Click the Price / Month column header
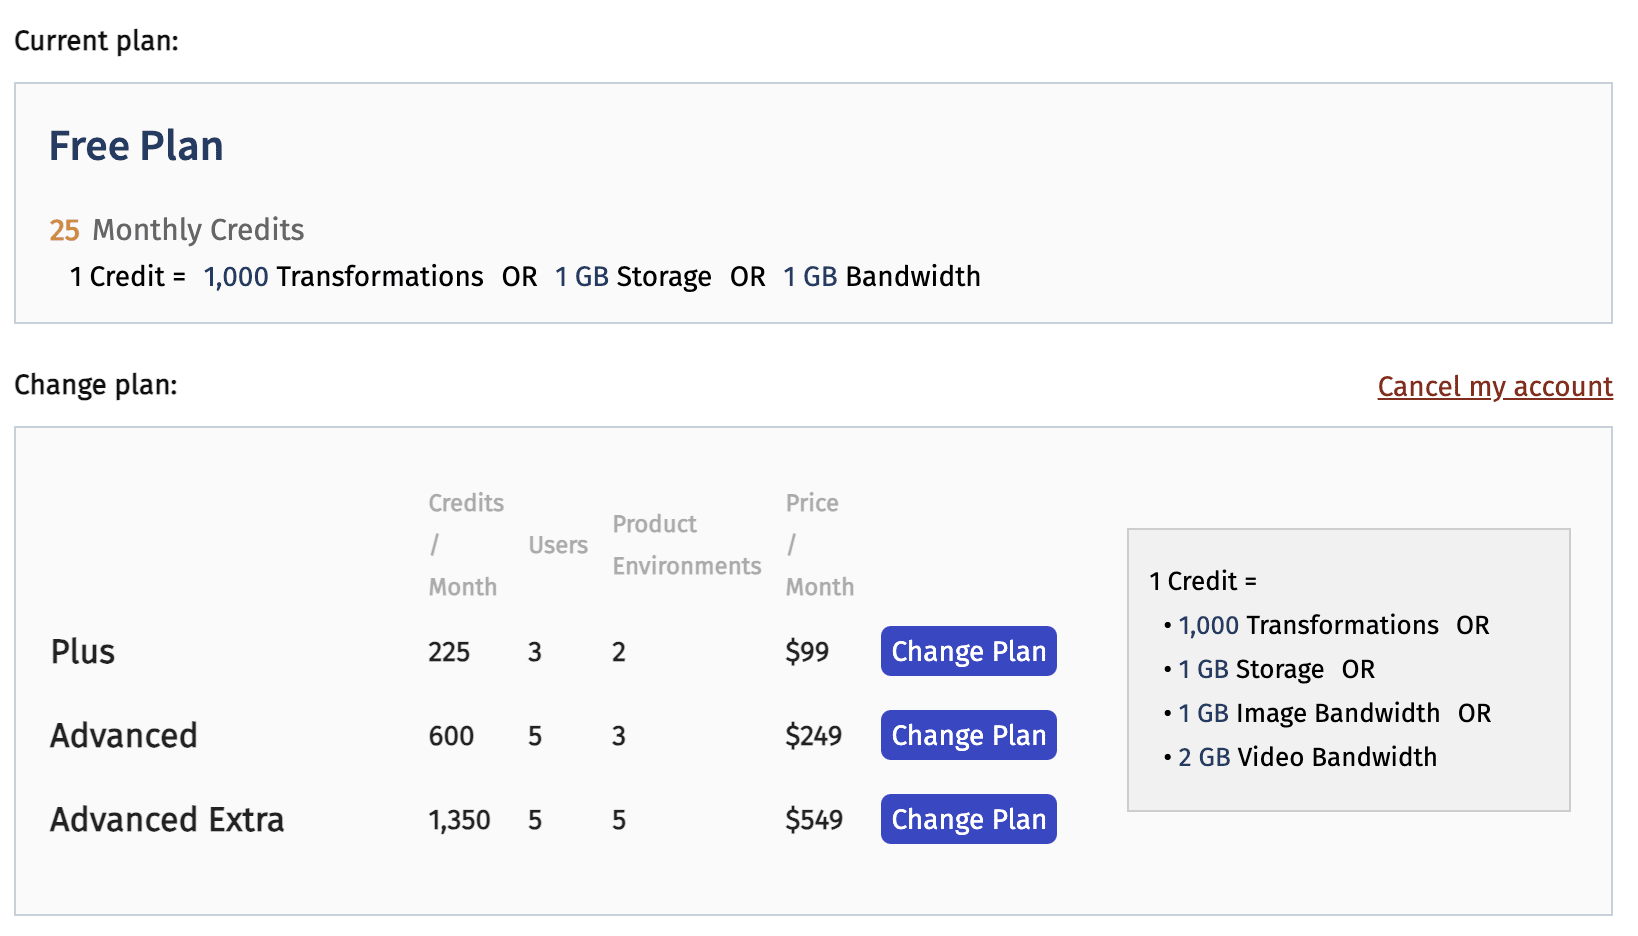The width and height of the screenshot is (1638, 936). tap(819, 545)
